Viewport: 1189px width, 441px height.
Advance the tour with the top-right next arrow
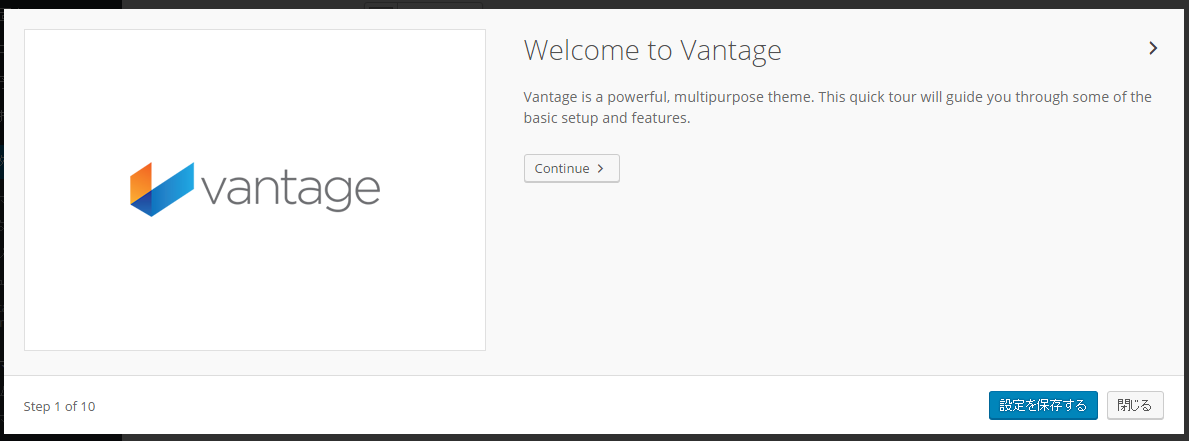click(x=1153, y=48)
